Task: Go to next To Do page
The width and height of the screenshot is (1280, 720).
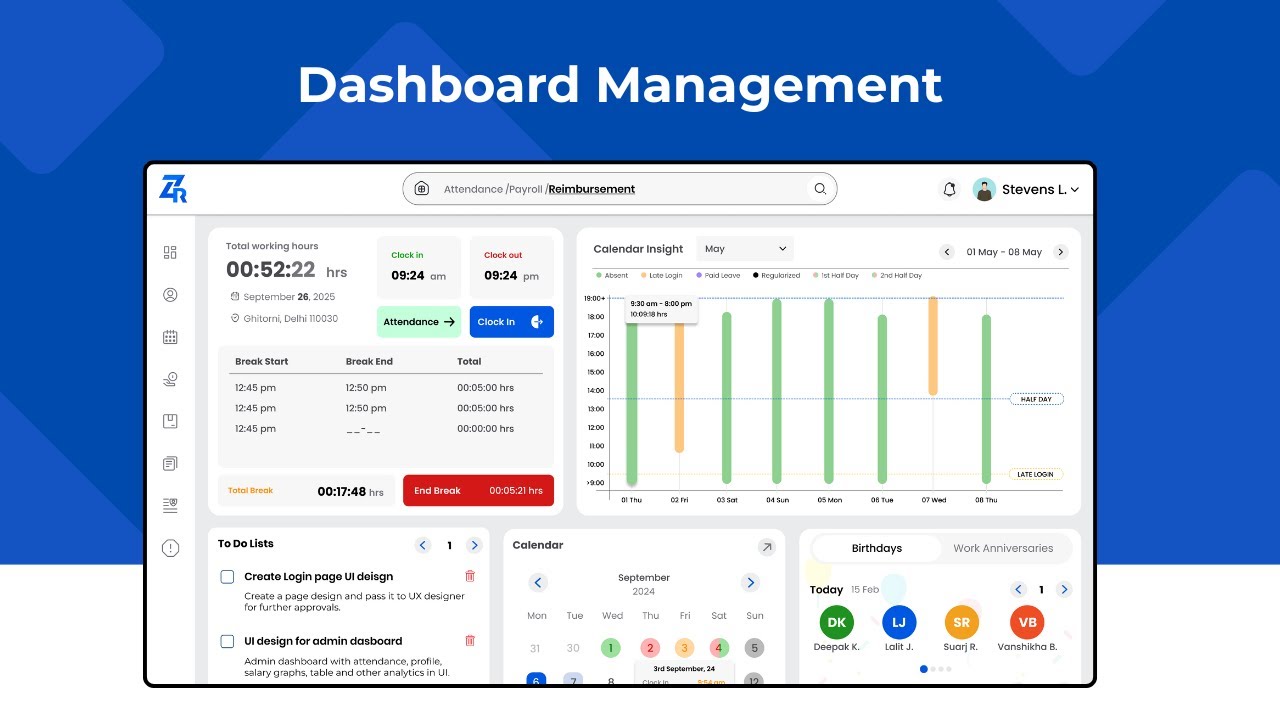Action: point(475,545)
